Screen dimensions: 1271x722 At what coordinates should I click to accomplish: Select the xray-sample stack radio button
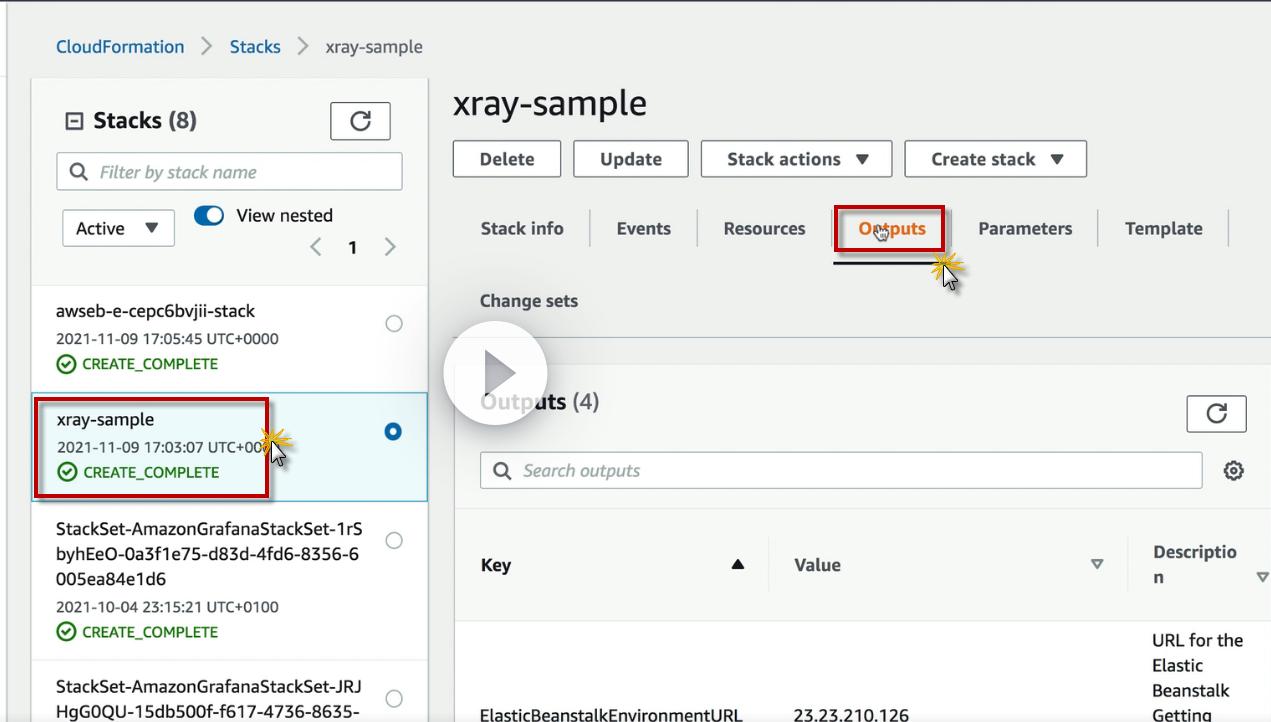point(393,431)
